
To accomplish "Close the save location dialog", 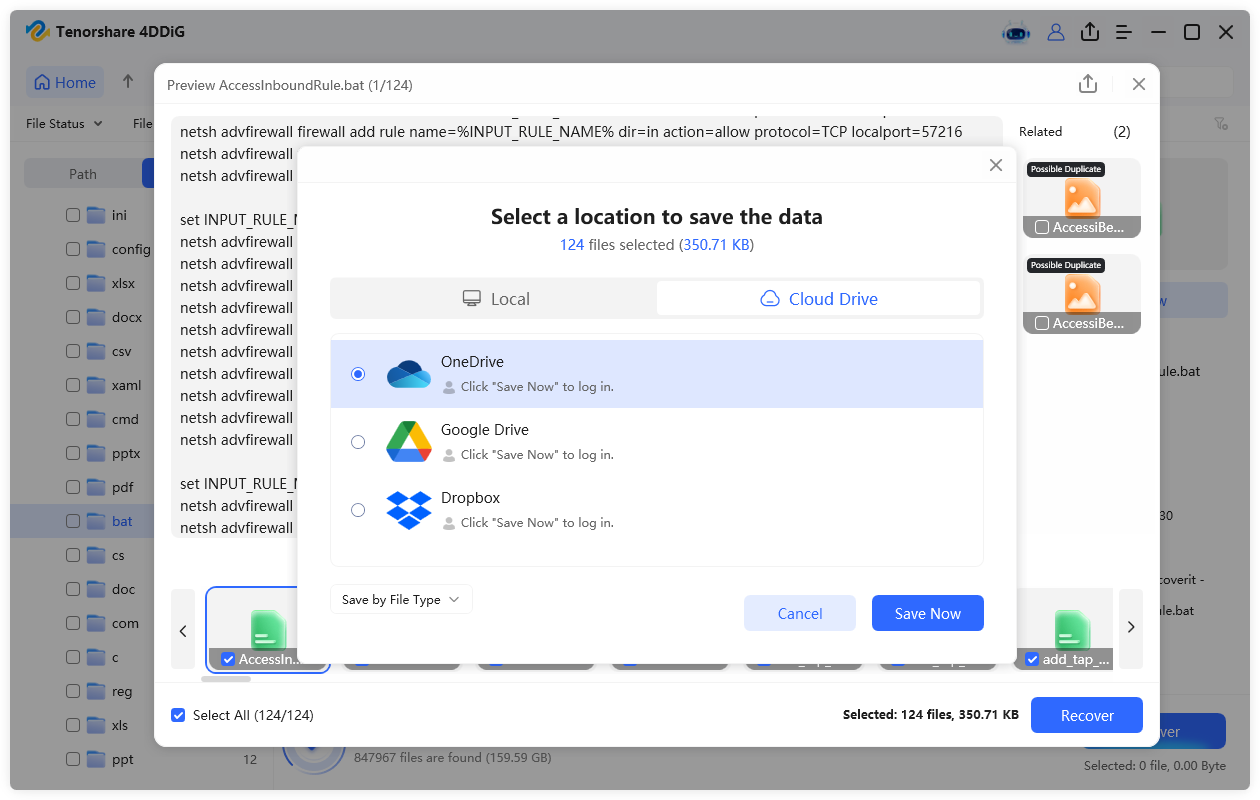I will click(995, 166).
